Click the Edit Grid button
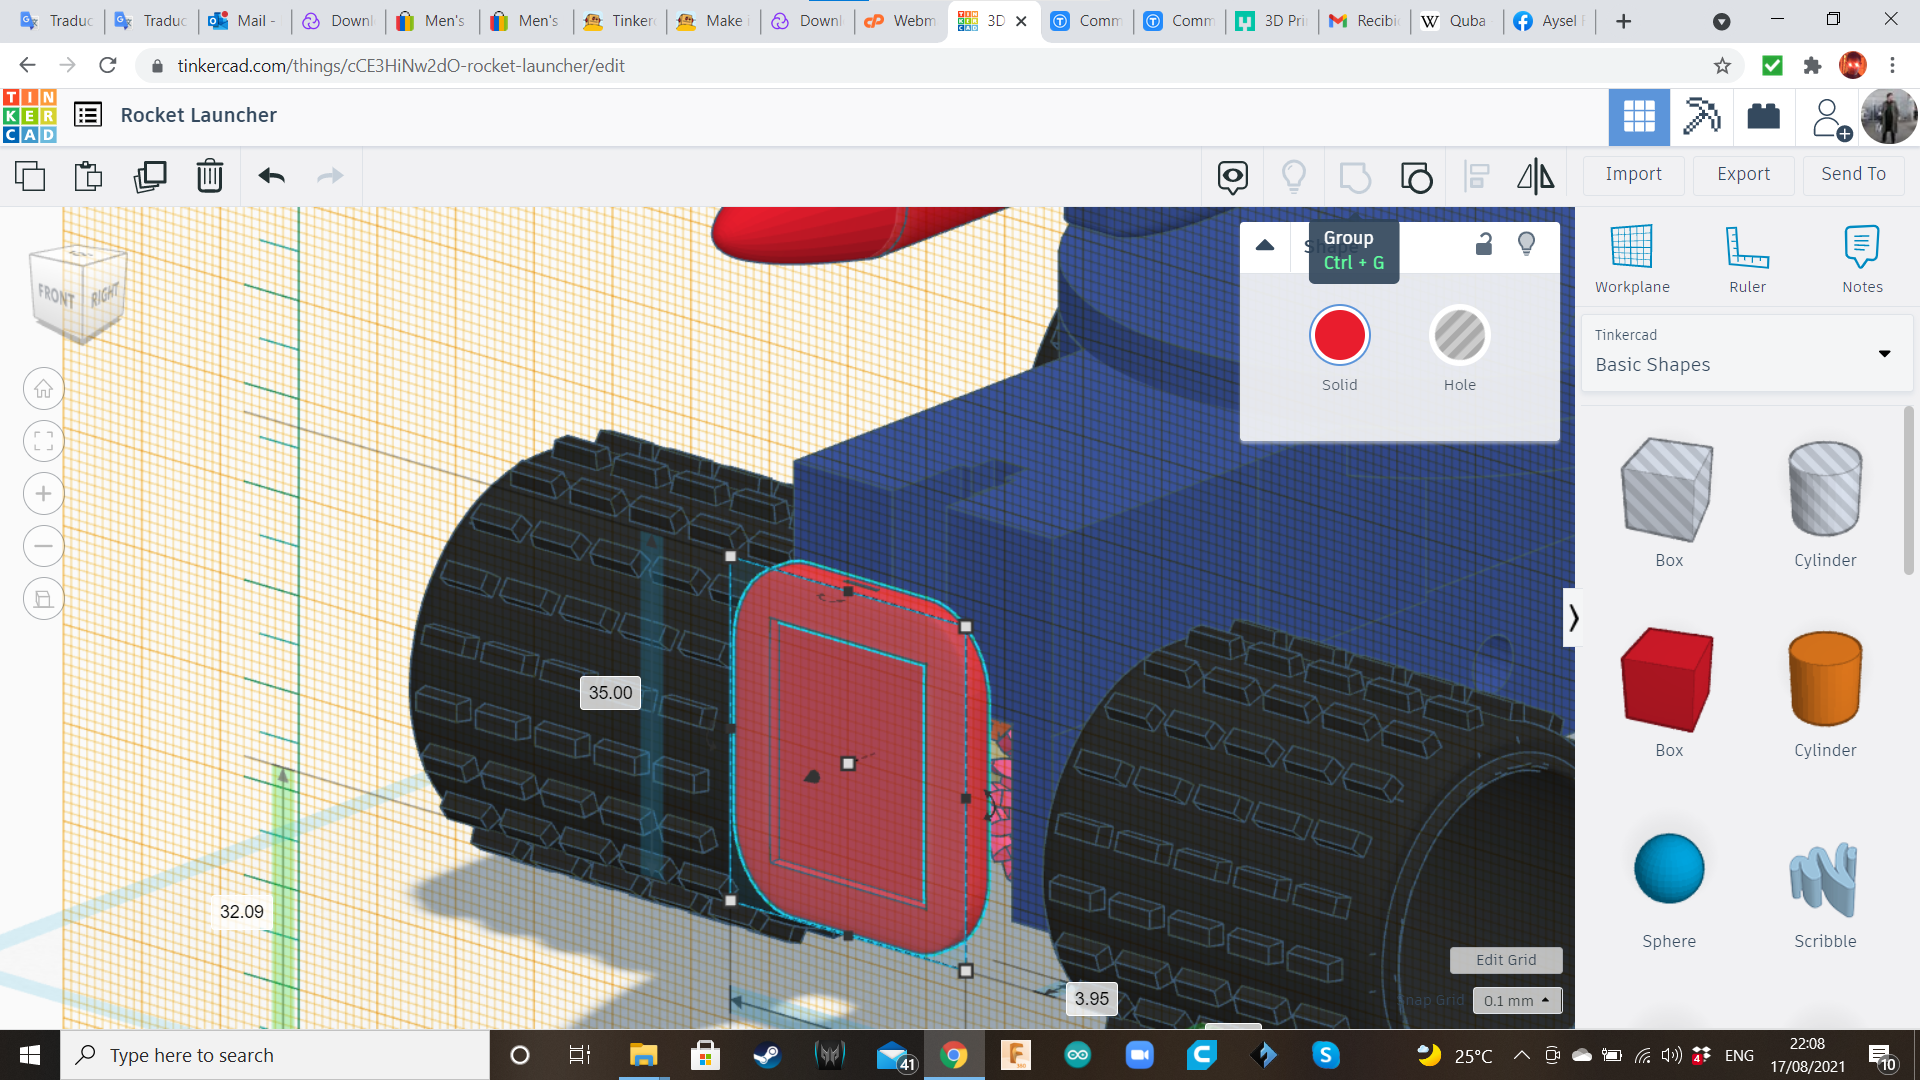1920x1080 pixels. tap(1505, 960)
